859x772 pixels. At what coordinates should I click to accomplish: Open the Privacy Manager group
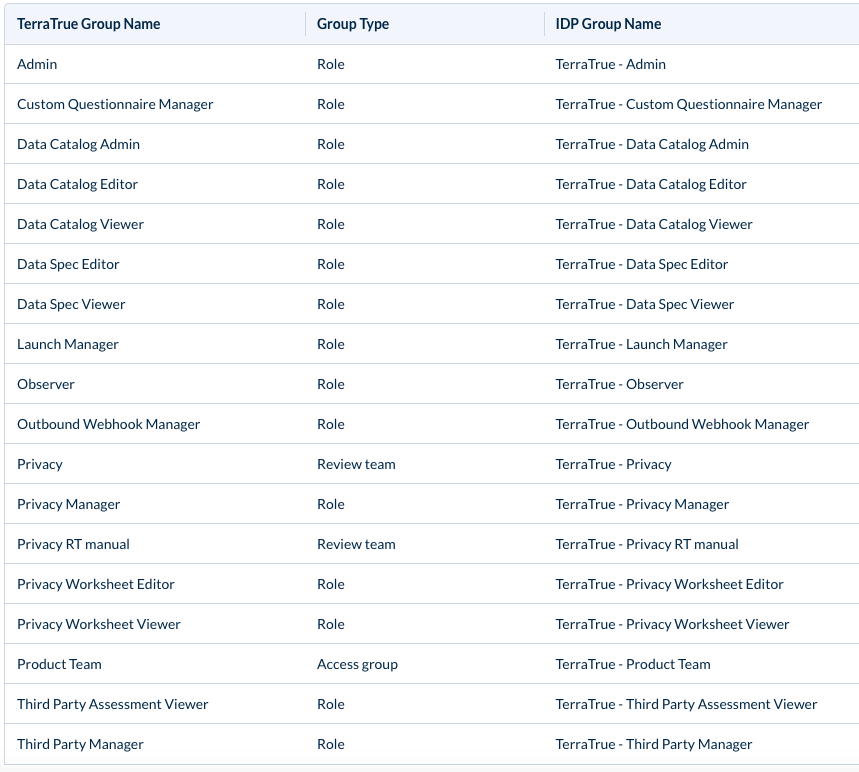click(68, 504)
